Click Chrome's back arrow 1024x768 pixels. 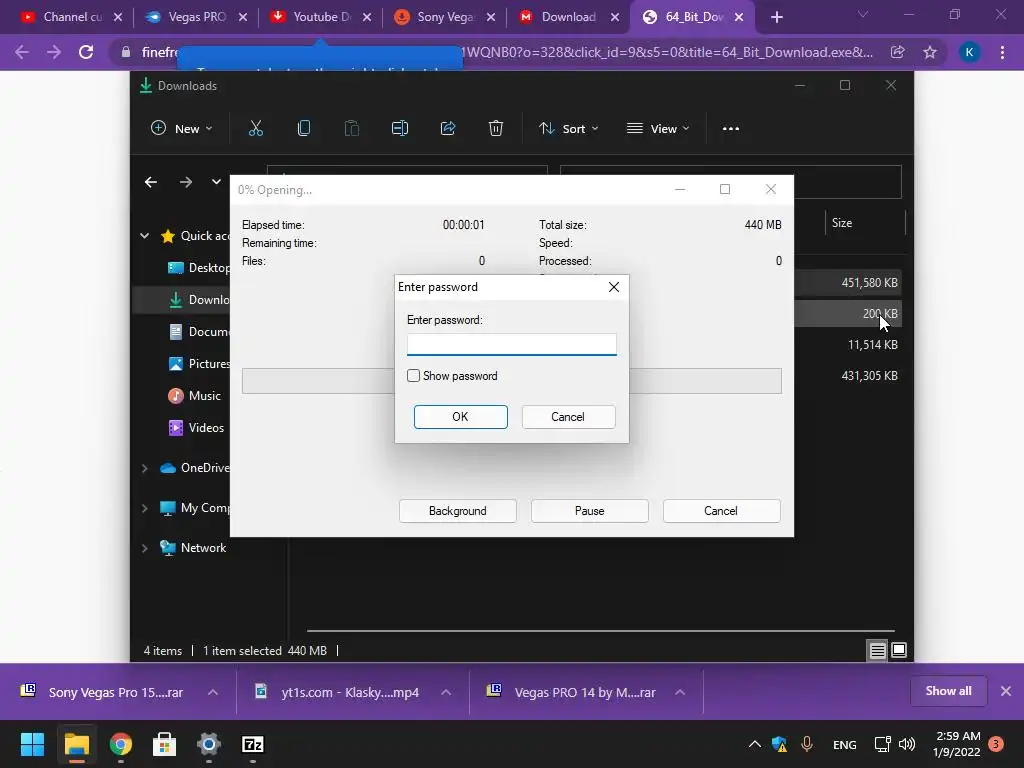coord(22,52)
